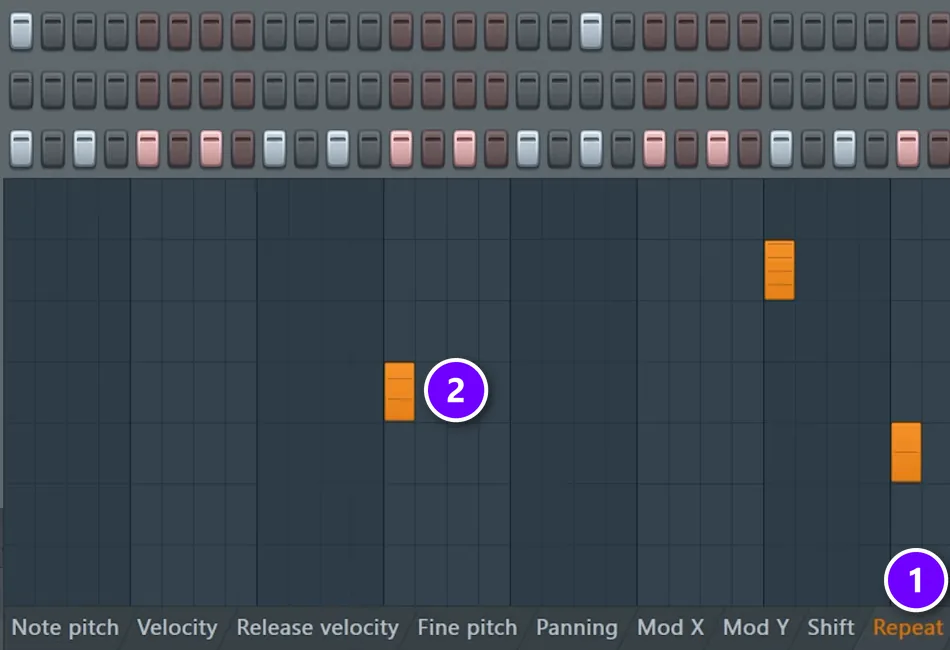Turn off pink step 23 in bottom row
This screenshot has height=650, width=950.
pos(717,148)
